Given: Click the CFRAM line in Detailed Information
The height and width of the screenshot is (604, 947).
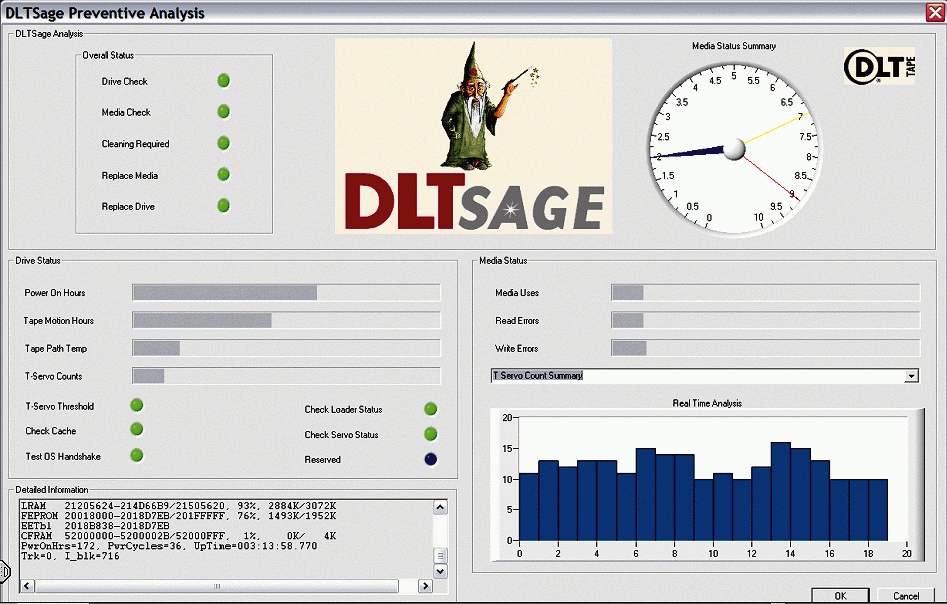Looking at the screenshot, I should [178, 536].
